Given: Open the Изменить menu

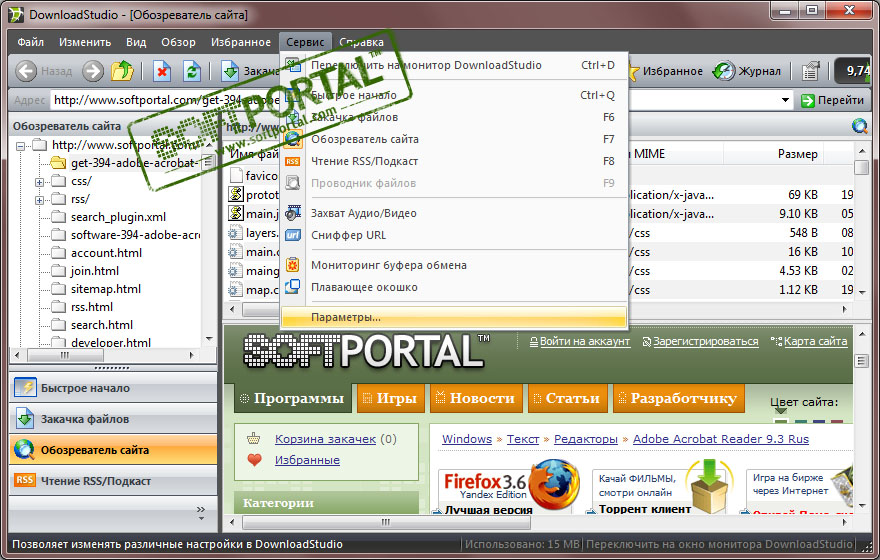Looking at the screenshot, I should (x=85, y=42).
